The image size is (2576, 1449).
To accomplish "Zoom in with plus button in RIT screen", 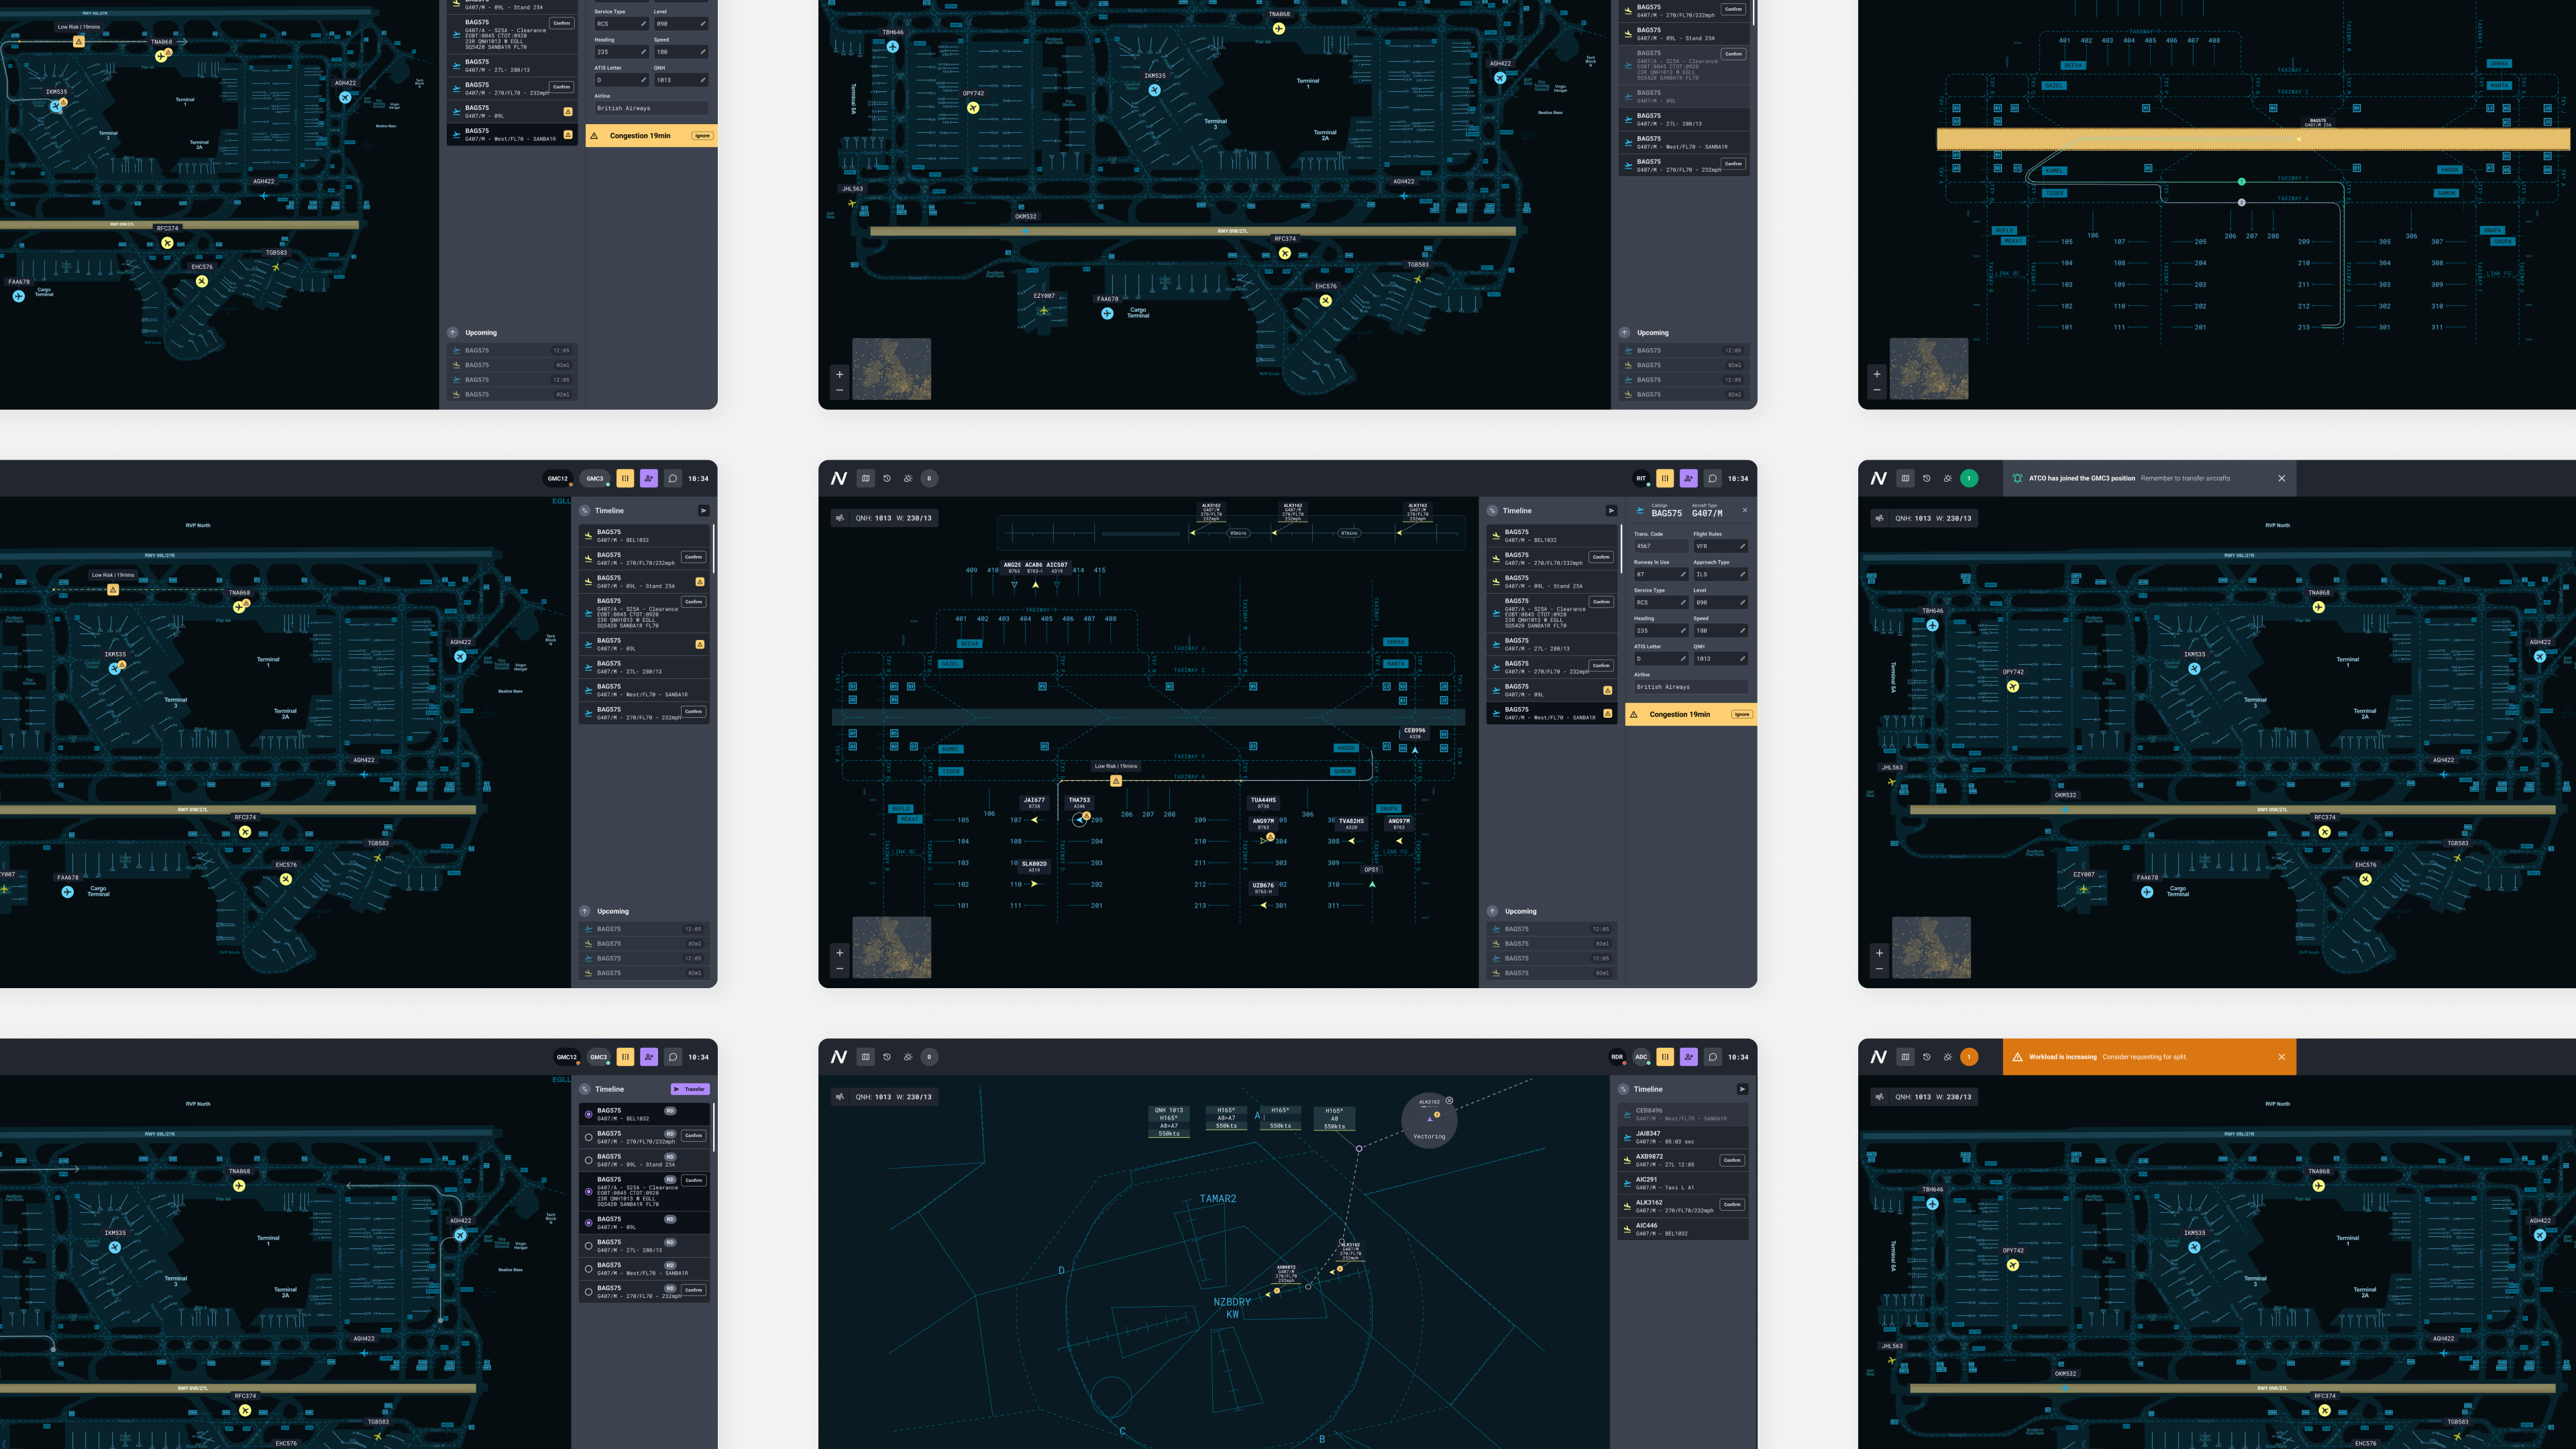I will pyautogui.click(x=839, y=953).
